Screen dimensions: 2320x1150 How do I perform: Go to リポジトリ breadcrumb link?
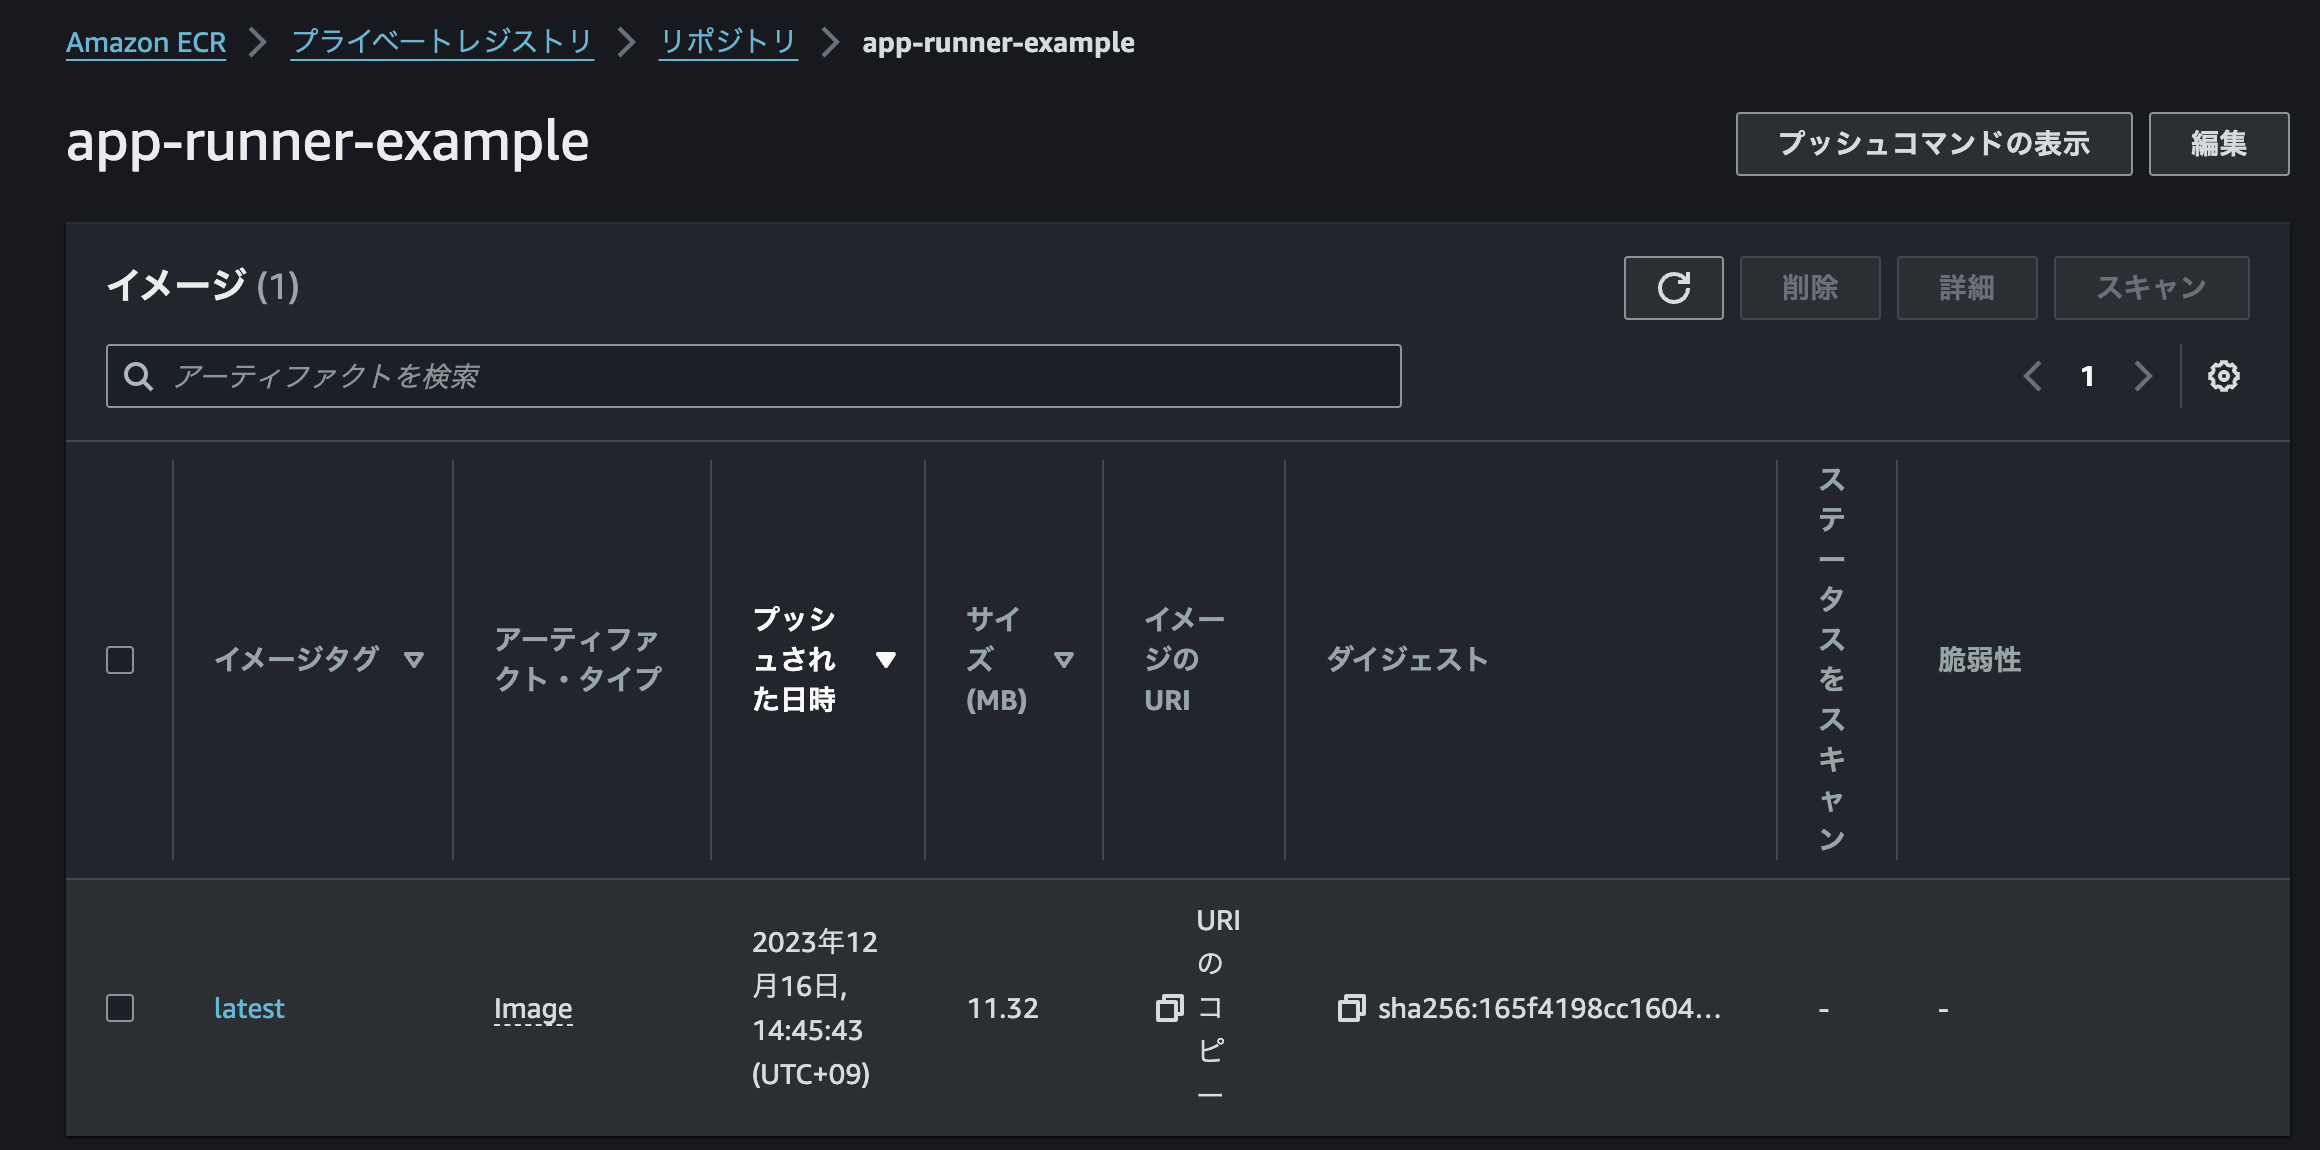click(x=728, y=42)
